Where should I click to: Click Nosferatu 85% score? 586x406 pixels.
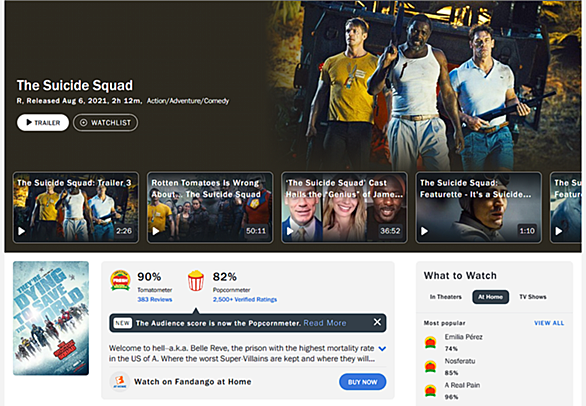[451, 373]
